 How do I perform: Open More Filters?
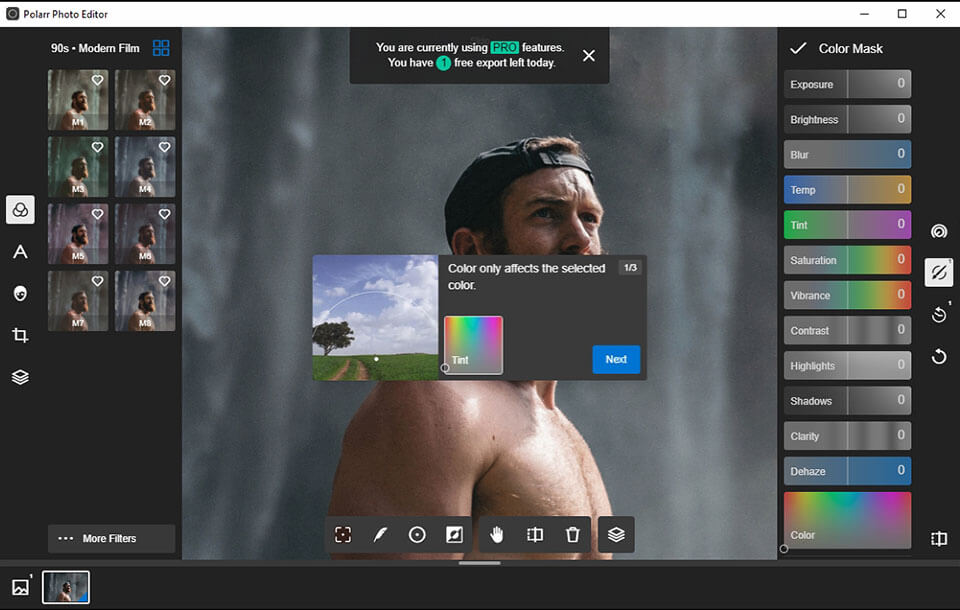pyautogui.click(x=111, y=538)
